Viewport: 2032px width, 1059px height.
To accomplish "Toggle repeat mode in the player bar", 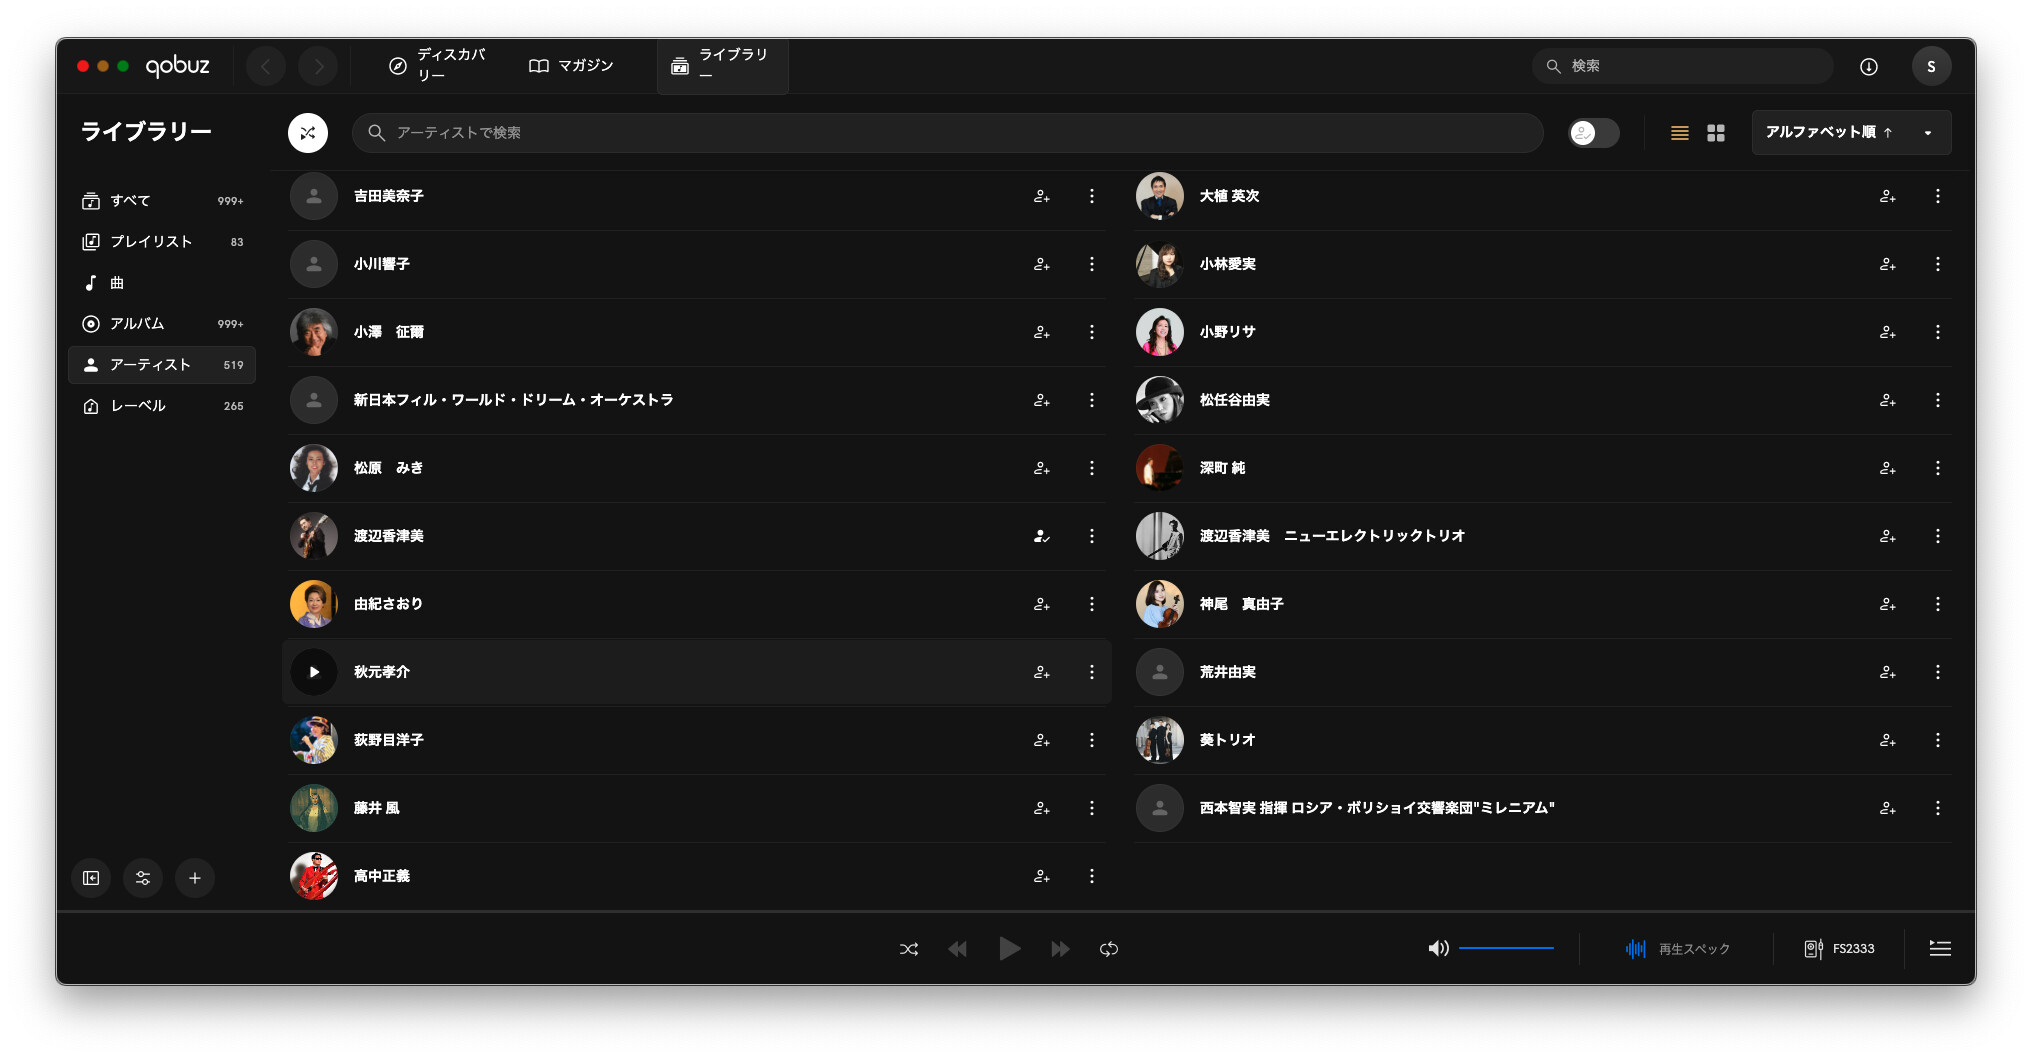I will (1109, 949).
